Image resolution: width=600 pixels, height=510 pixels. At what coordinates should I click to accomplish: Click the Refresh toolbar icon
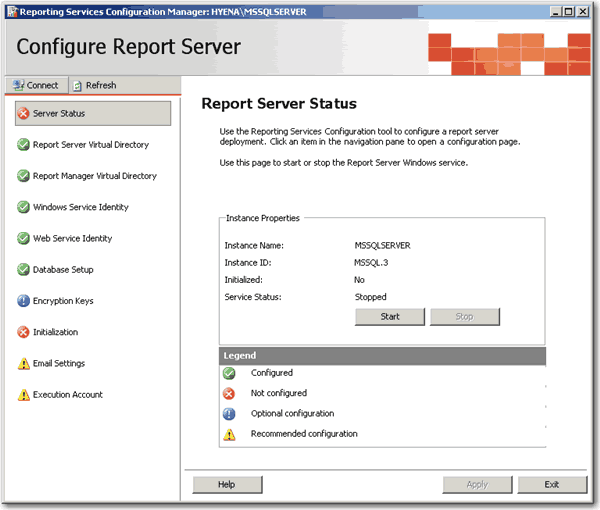pyautogui.click(x=78, y=85)
